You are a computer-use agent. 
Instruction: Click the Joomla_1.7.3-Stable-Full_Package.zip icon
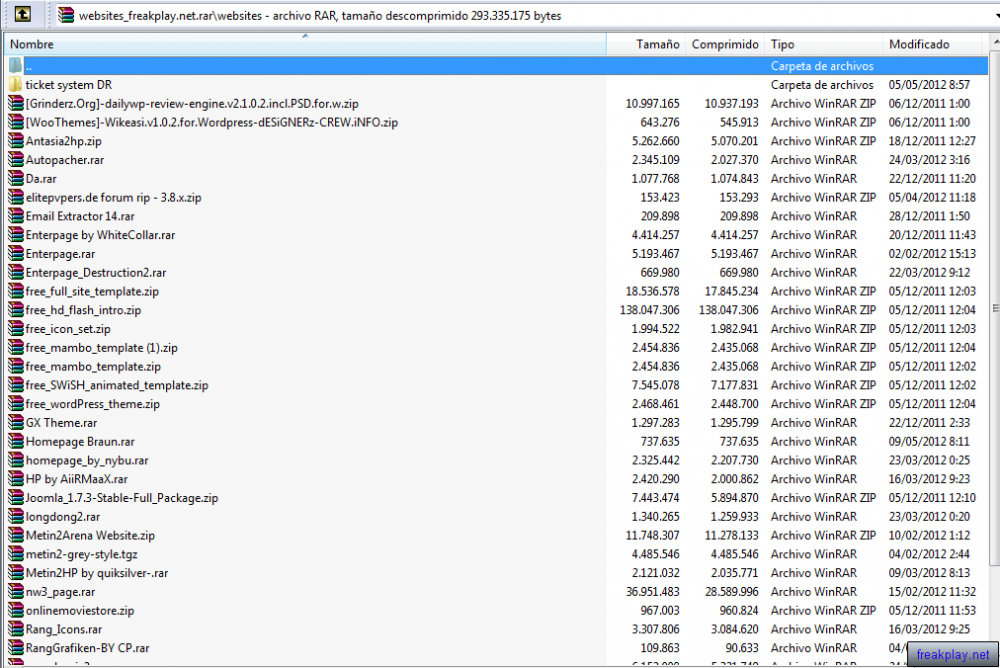point(15,498)
